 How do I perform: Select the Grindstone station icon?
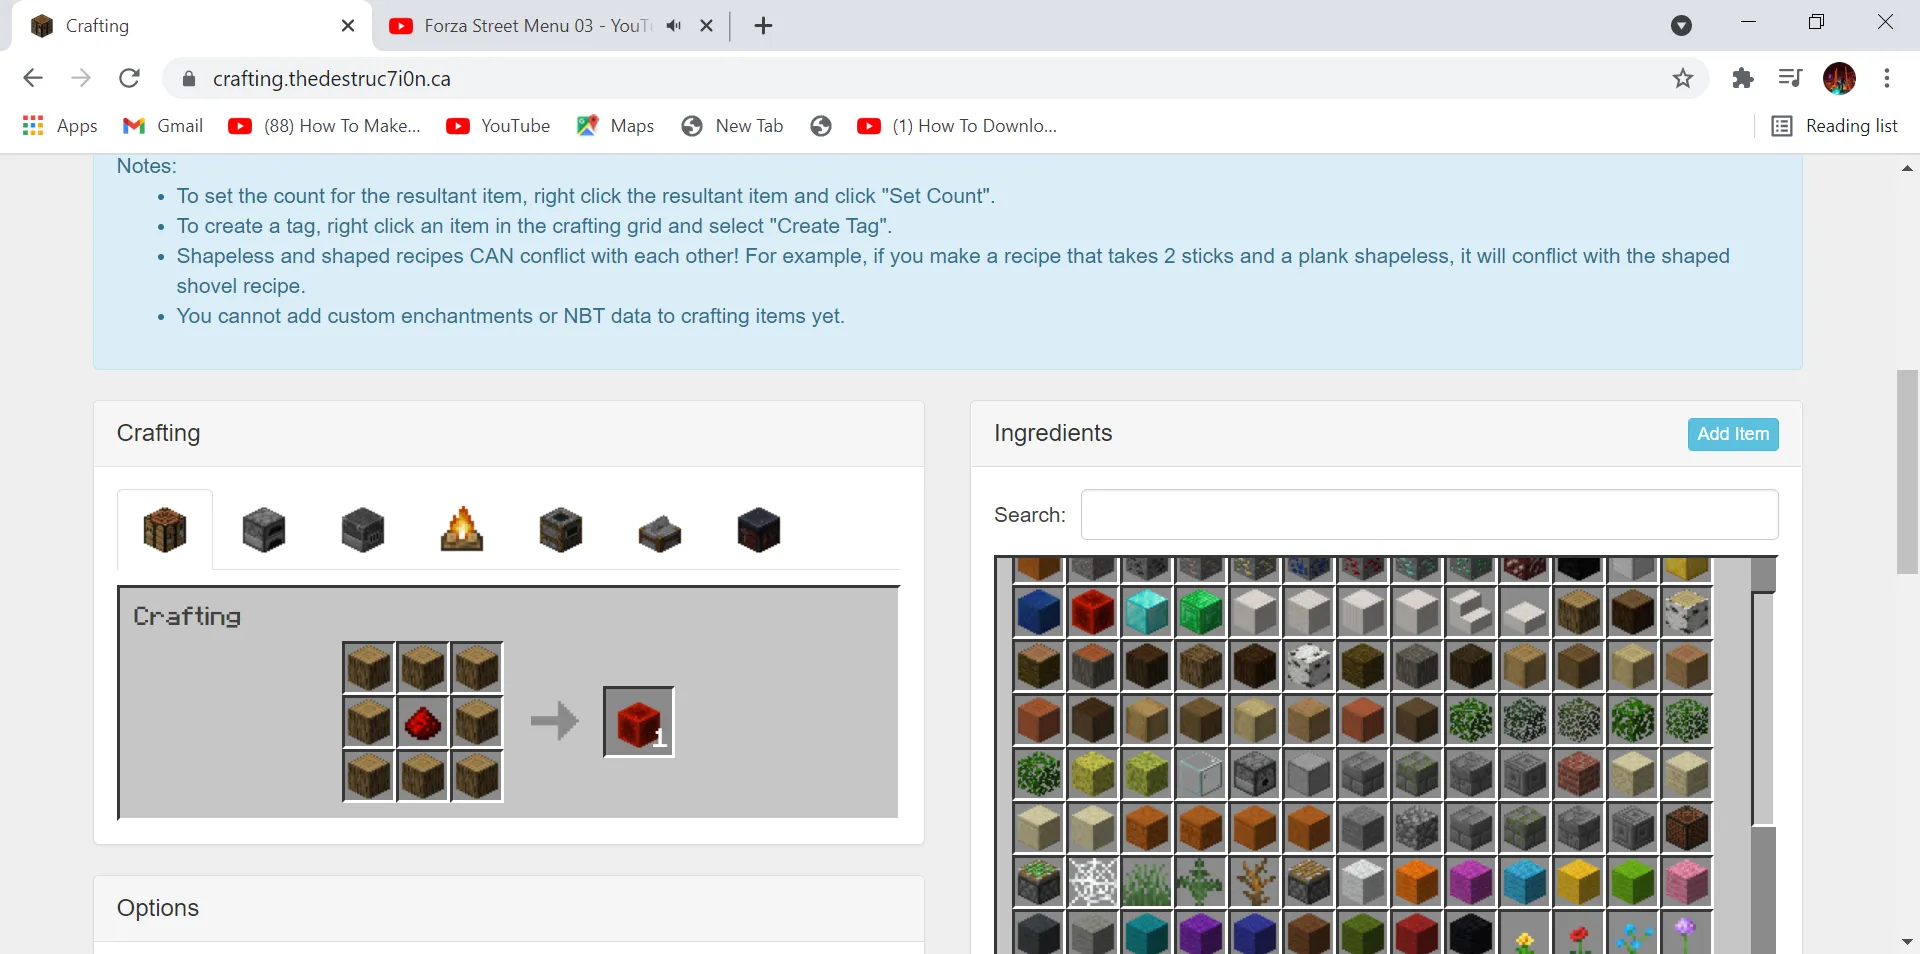(x=659, y=530)
